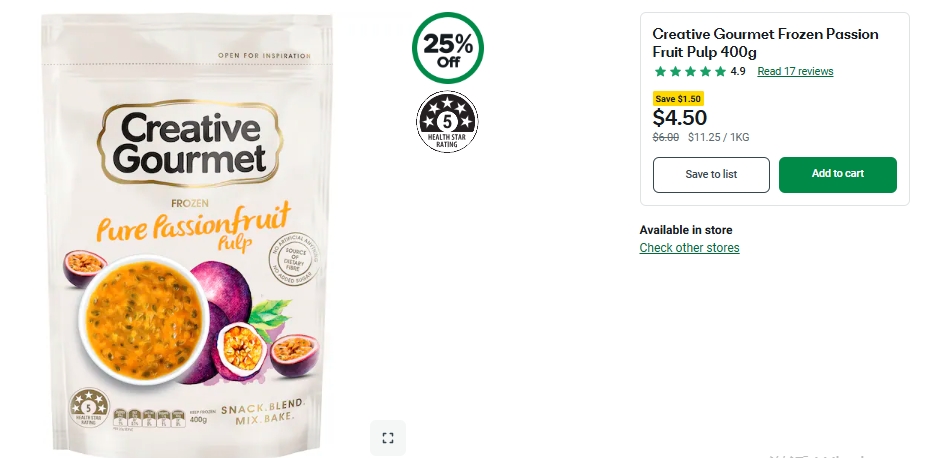Click the third green rating star

tap(690, 71)
